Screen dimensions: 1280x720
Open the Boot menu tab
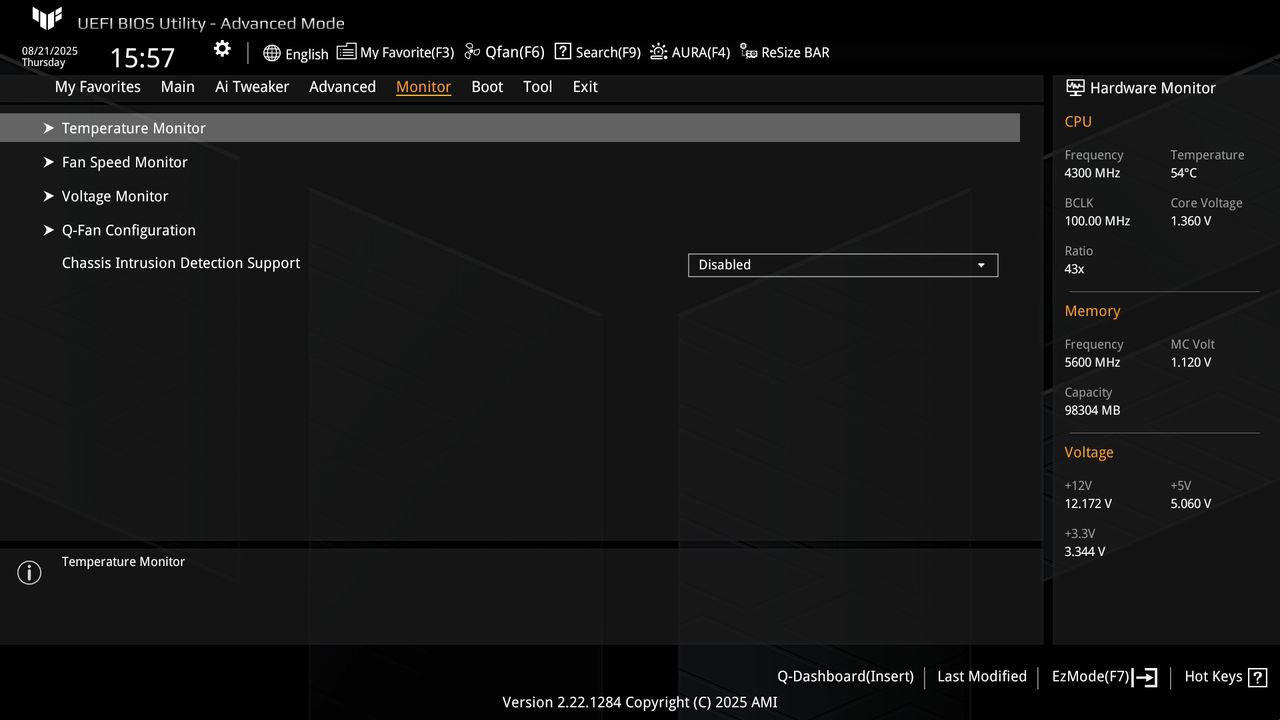[487, 87]
